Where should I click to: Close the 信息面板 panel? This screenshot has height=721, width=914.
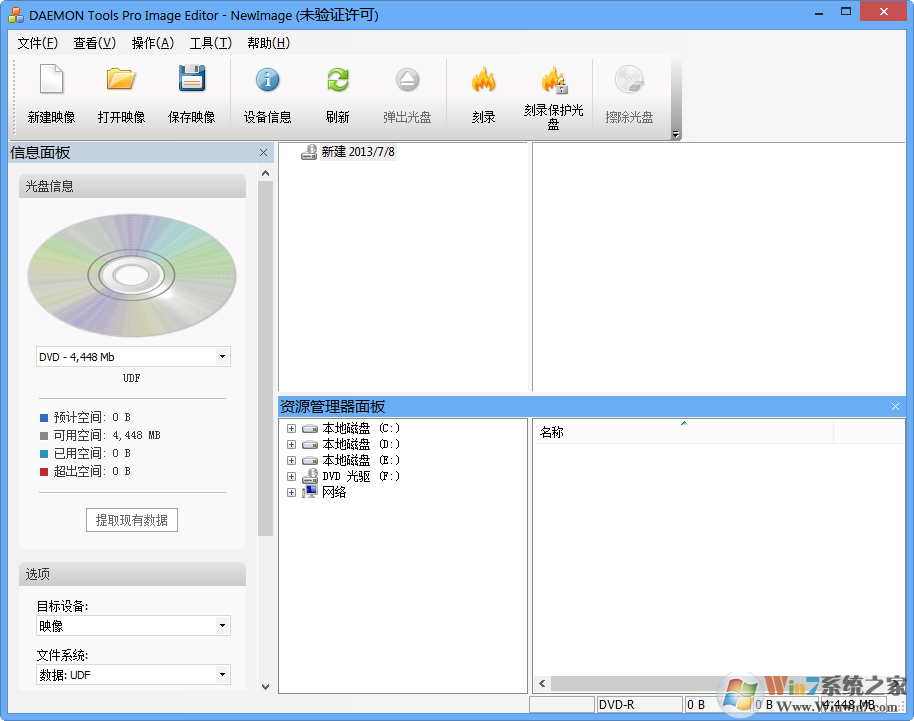pos(263,153)
